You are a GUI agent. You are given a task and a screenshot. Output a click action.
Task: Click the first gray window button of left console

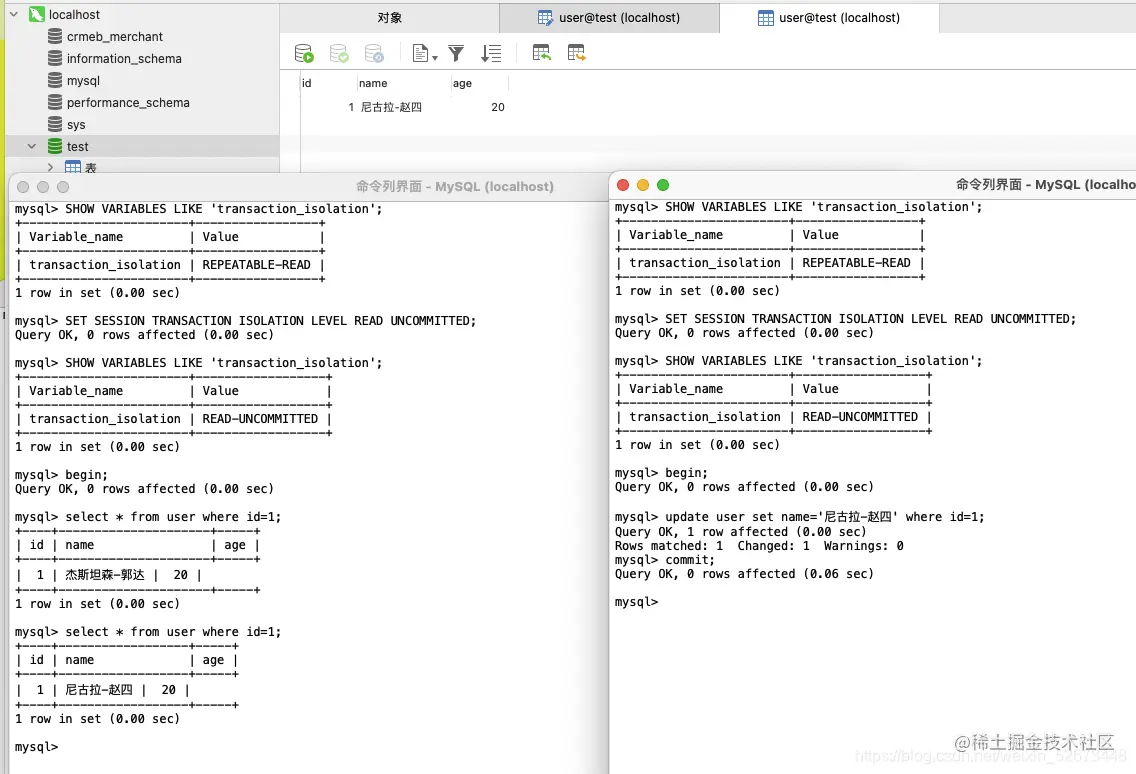[x=22, y=187]
